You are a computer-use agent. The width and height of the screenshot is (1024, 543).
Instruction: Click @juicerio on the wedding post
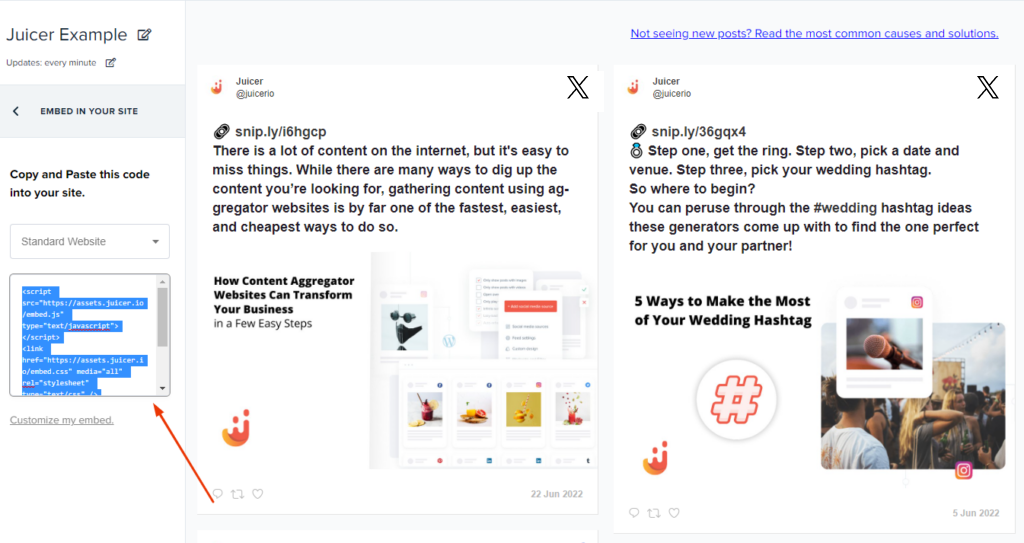point(671,93)
